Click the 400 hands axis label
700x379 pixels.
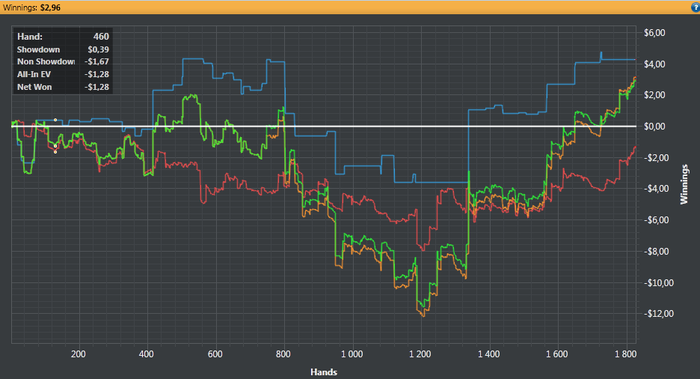(x=146, y=354)
